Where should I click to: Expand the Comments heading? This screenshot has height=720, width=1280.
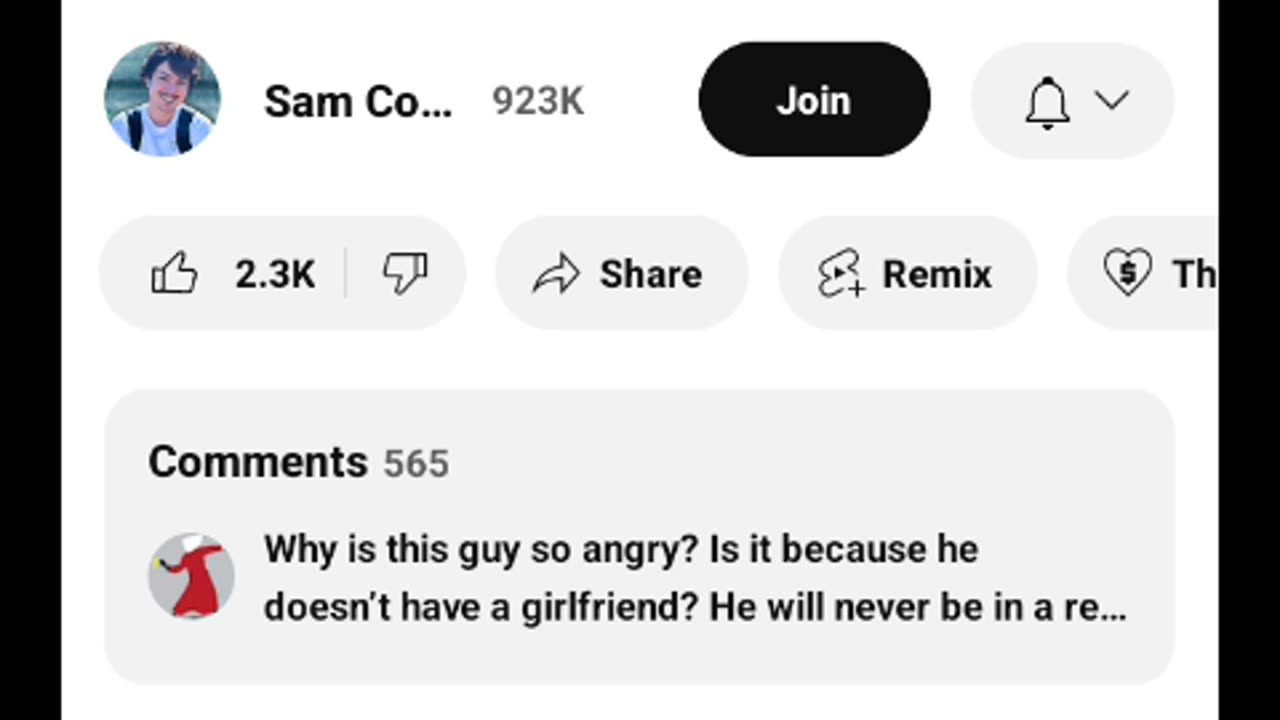coord(258,462)
